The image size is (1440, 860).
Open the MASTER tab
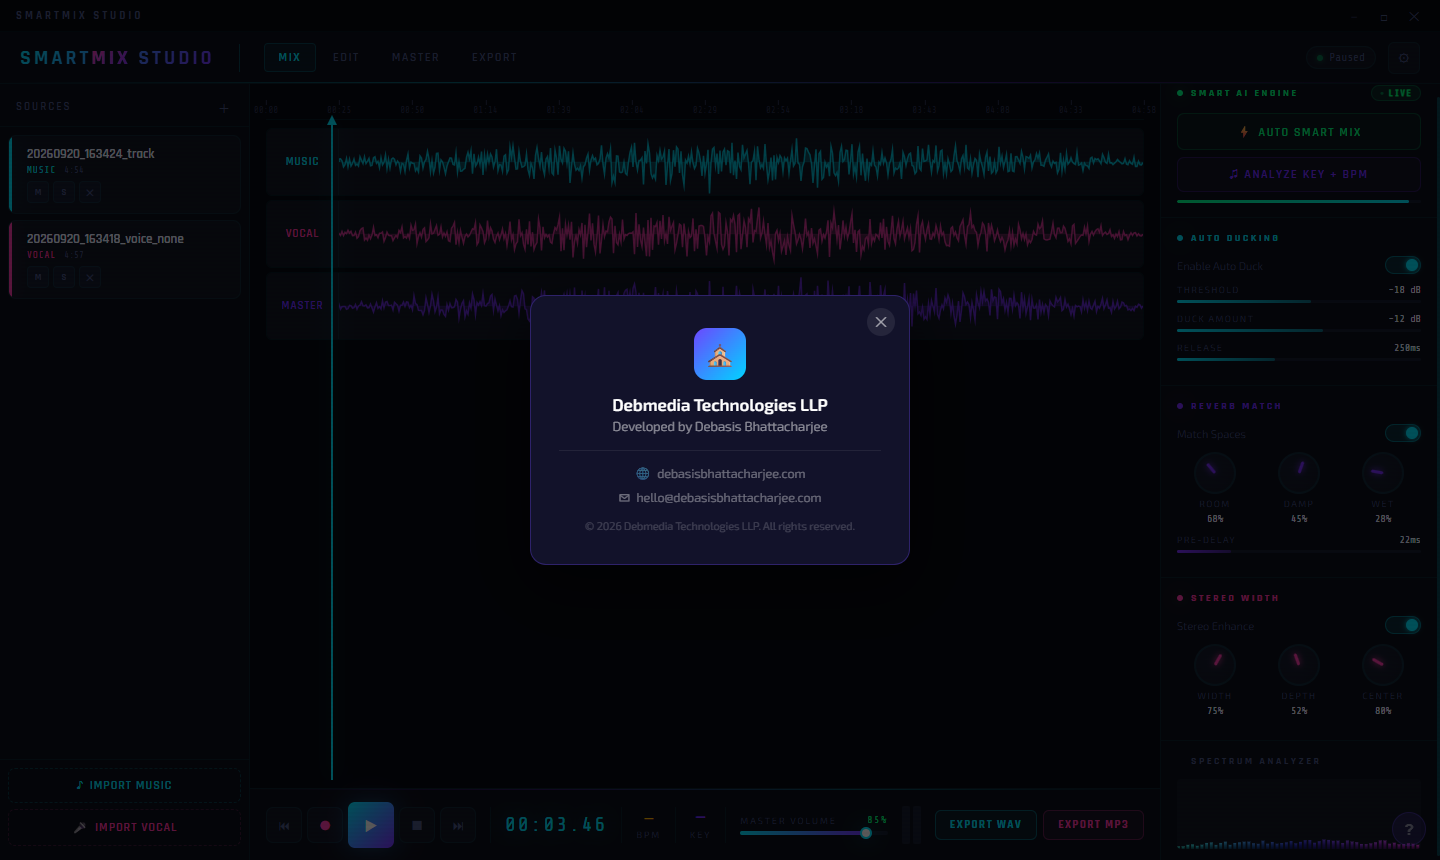click(416, 57)
